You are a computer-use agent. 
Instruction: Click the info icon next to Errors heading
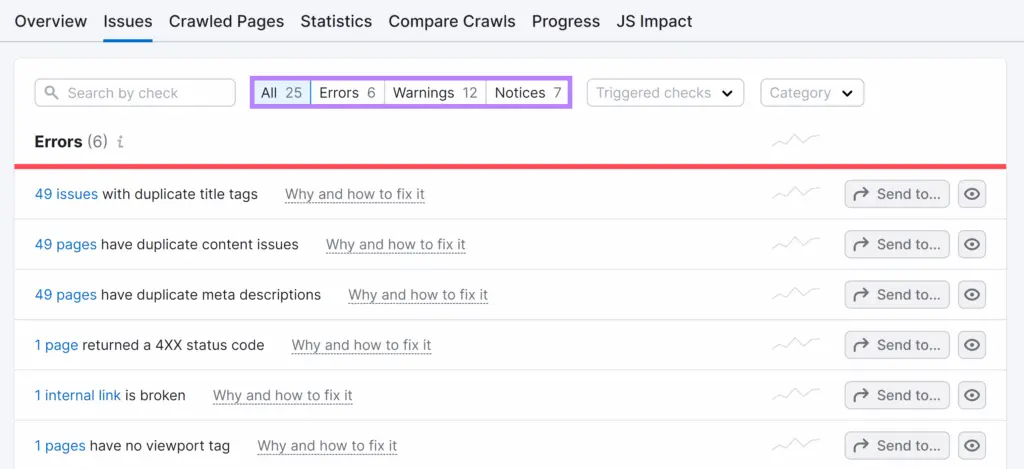(x=120, y=142)
